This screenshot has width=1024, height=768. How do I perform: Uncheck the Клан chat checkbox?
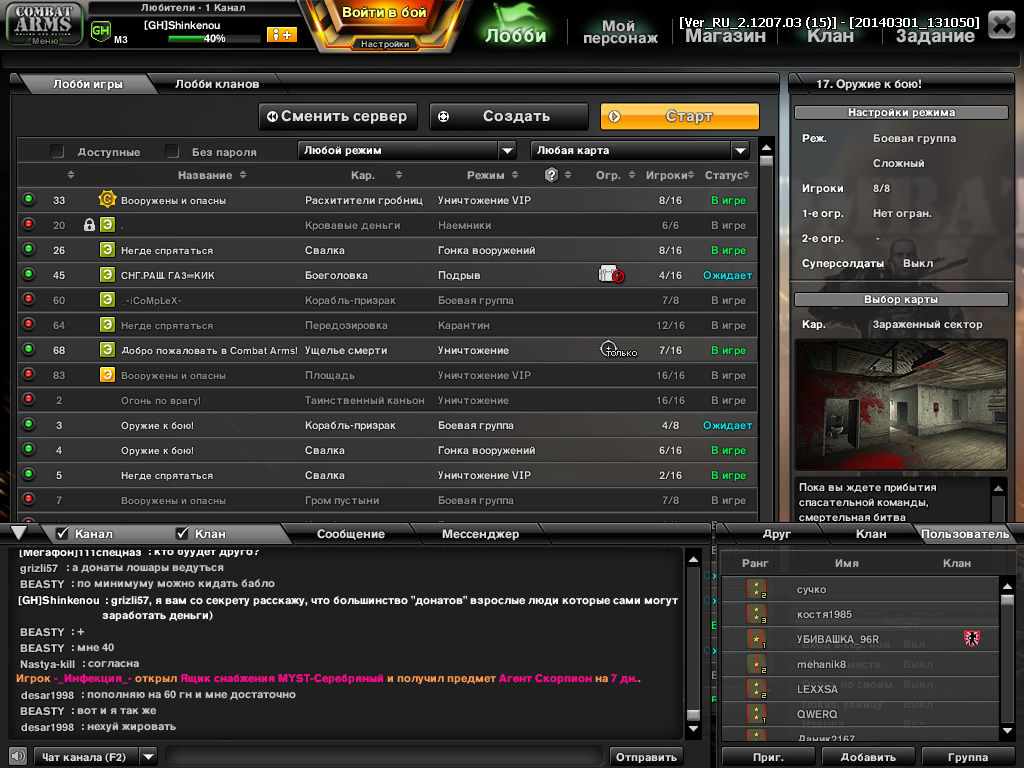point(182,534)
